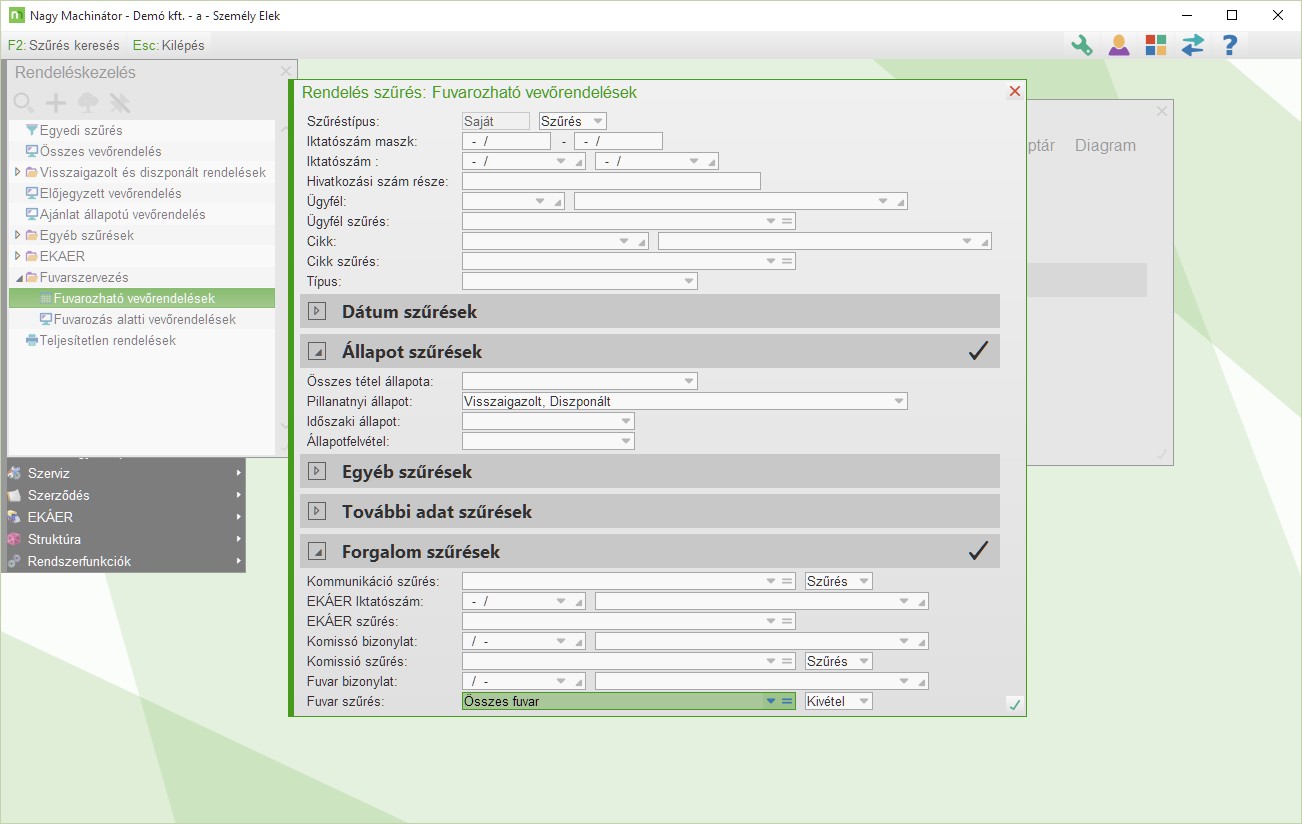Expand the EKAER tree folder
This screenshot has height=824, width=1302.
(17, 256)
